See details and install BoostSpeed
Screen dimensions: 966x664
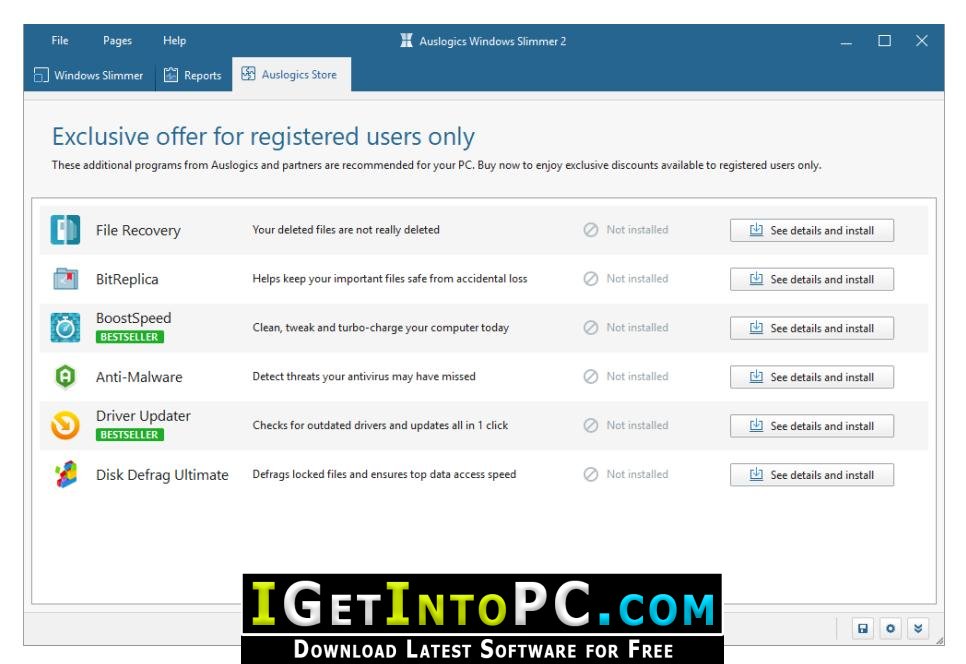tap(811, 328)
